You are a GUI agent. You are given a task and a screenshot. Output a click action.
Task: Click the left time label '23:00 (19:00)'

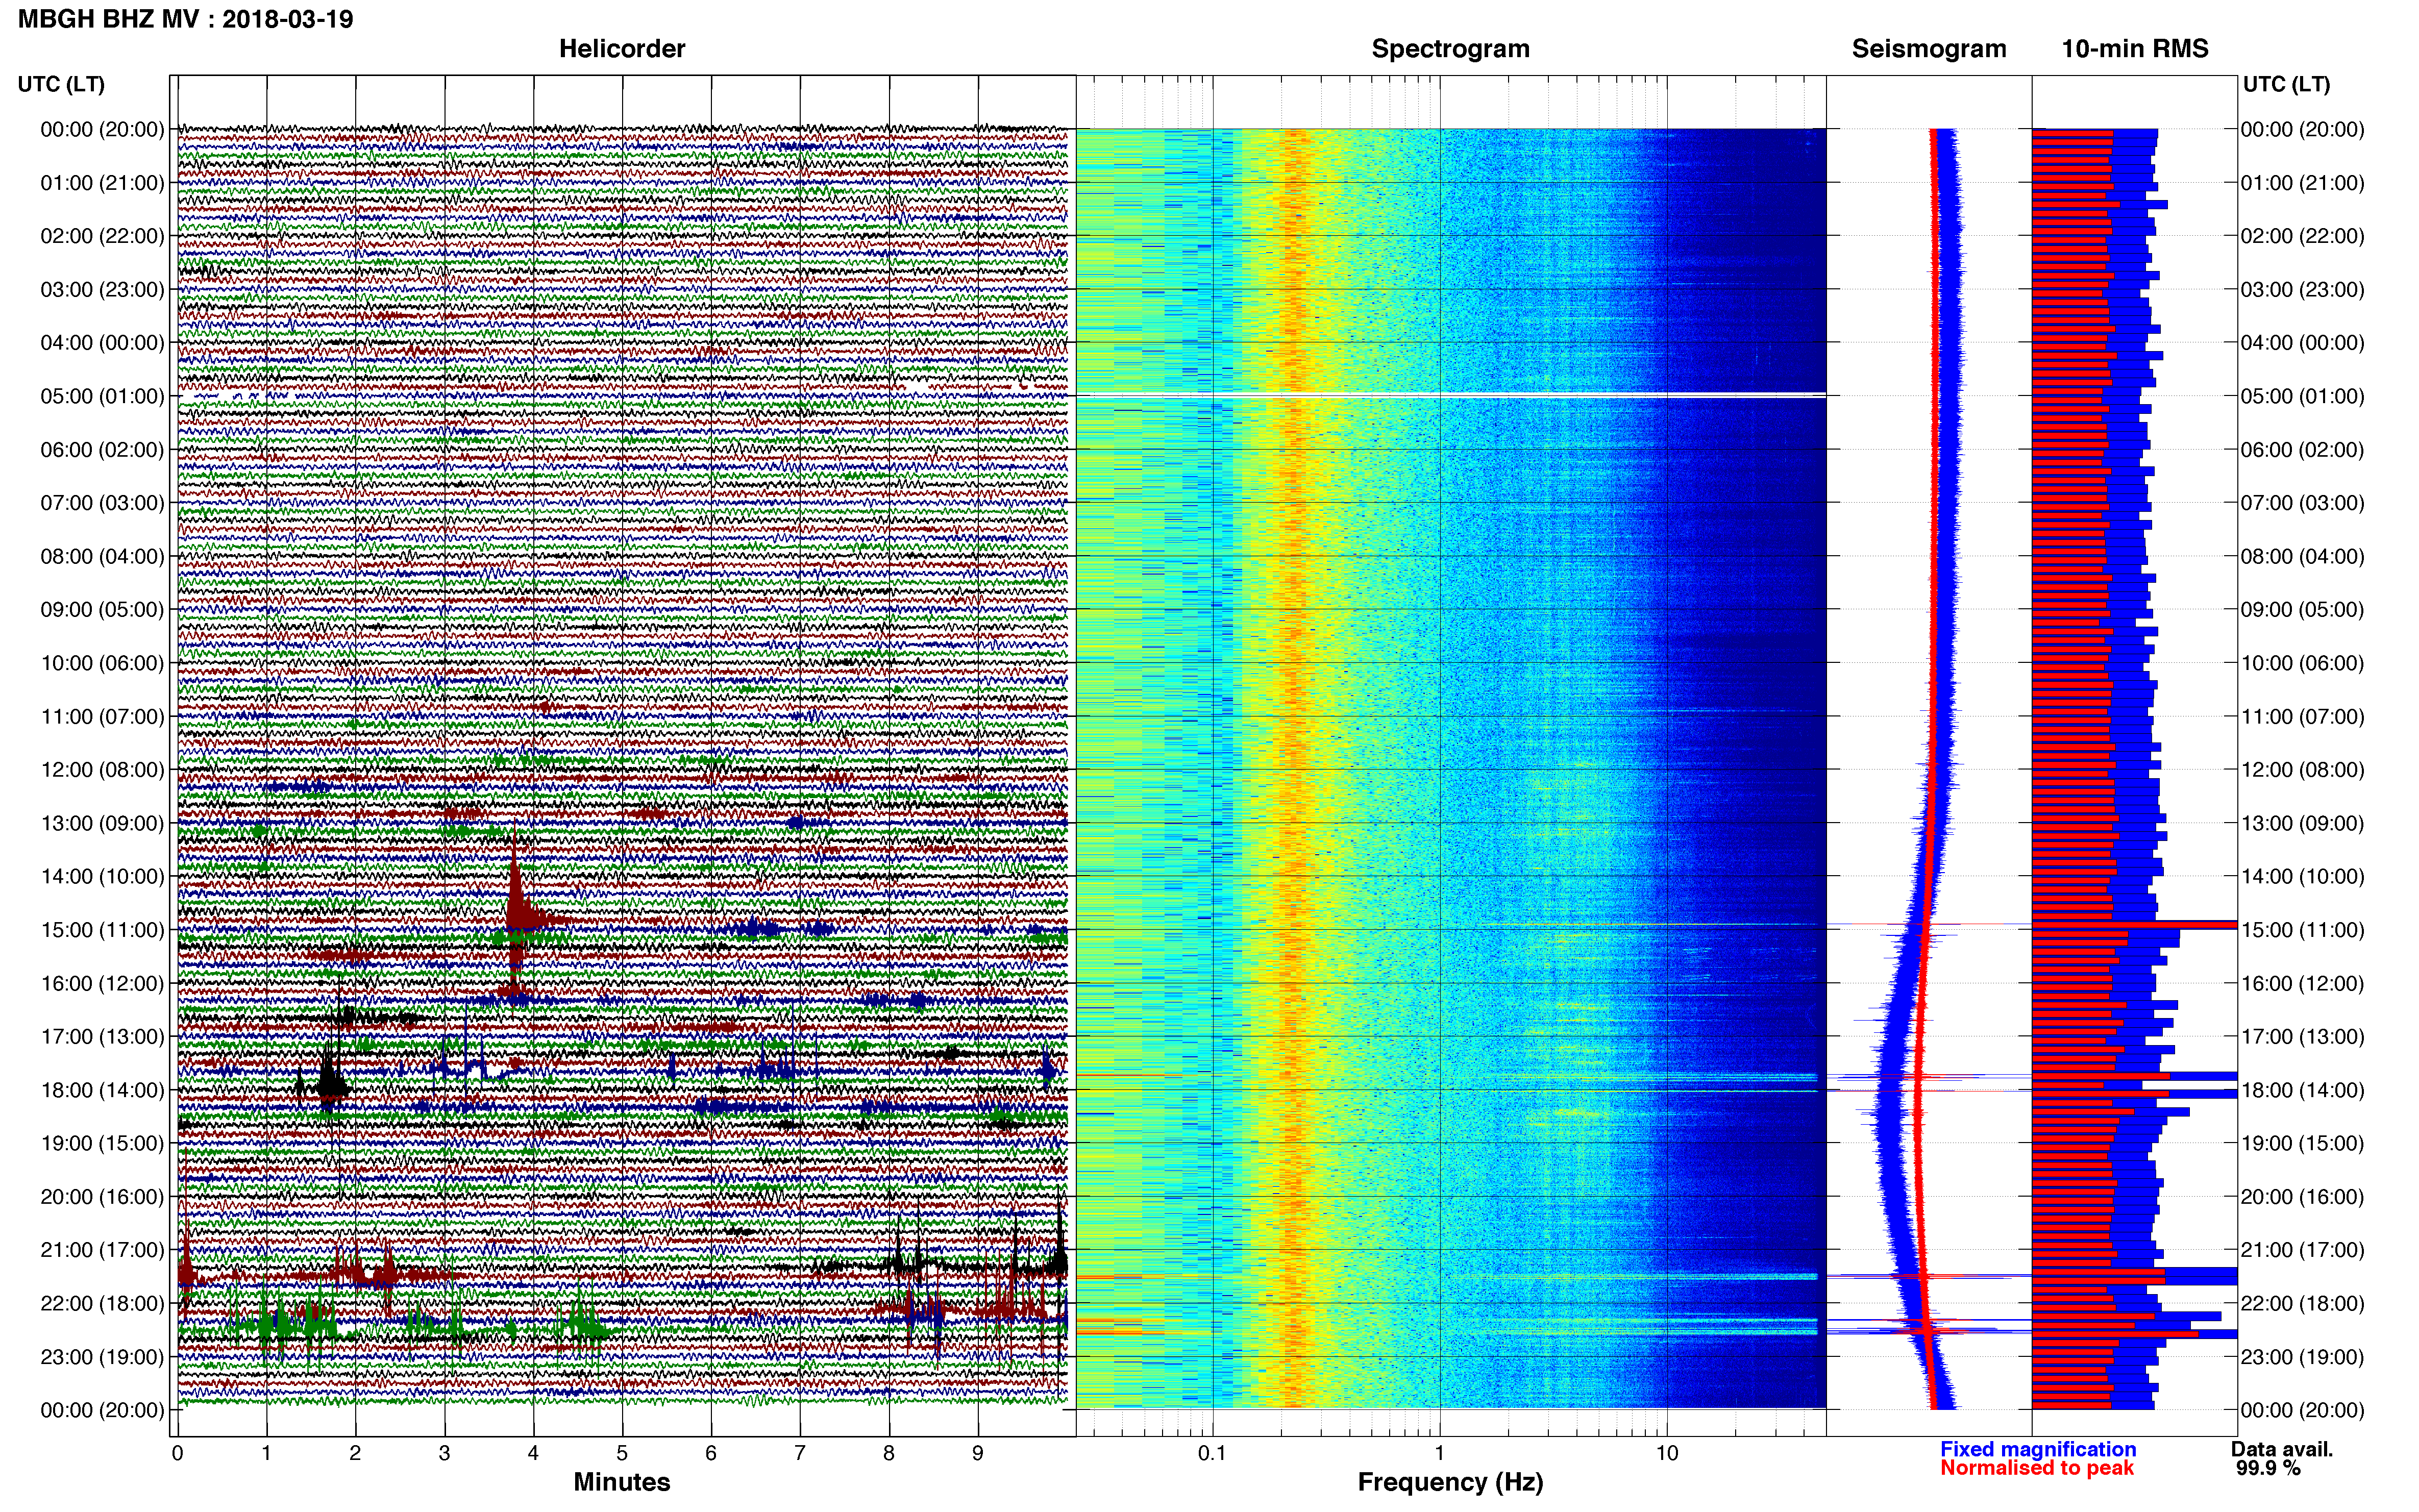point(102,1356)
